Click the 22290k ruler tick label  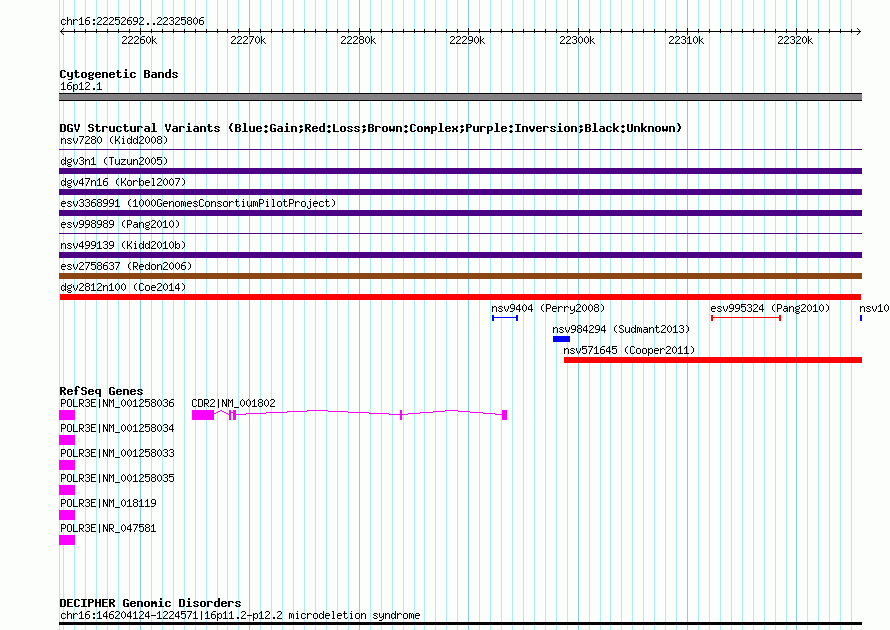467,40
